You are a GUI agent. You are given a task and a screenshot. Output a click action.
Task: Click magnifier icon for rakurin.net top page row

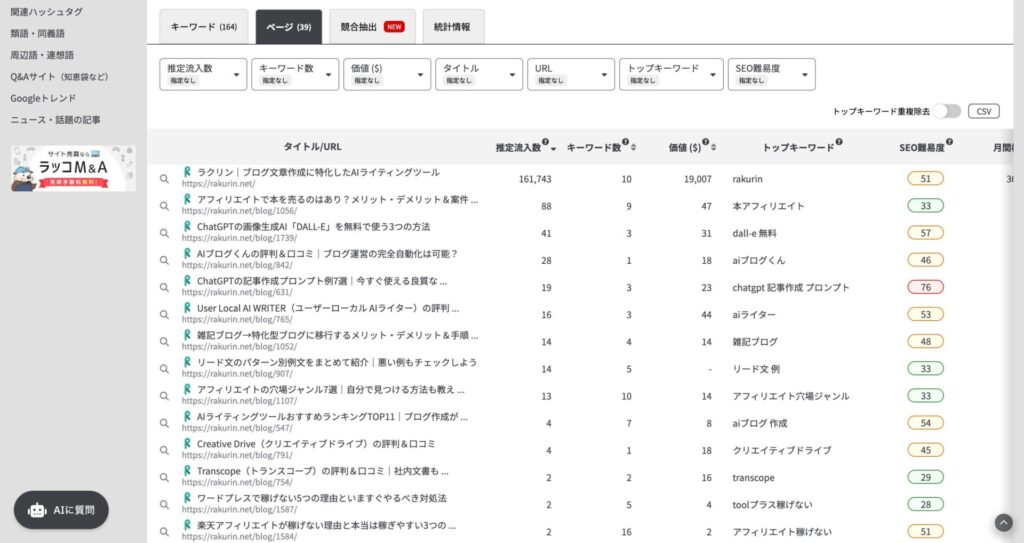pos(164,178)
